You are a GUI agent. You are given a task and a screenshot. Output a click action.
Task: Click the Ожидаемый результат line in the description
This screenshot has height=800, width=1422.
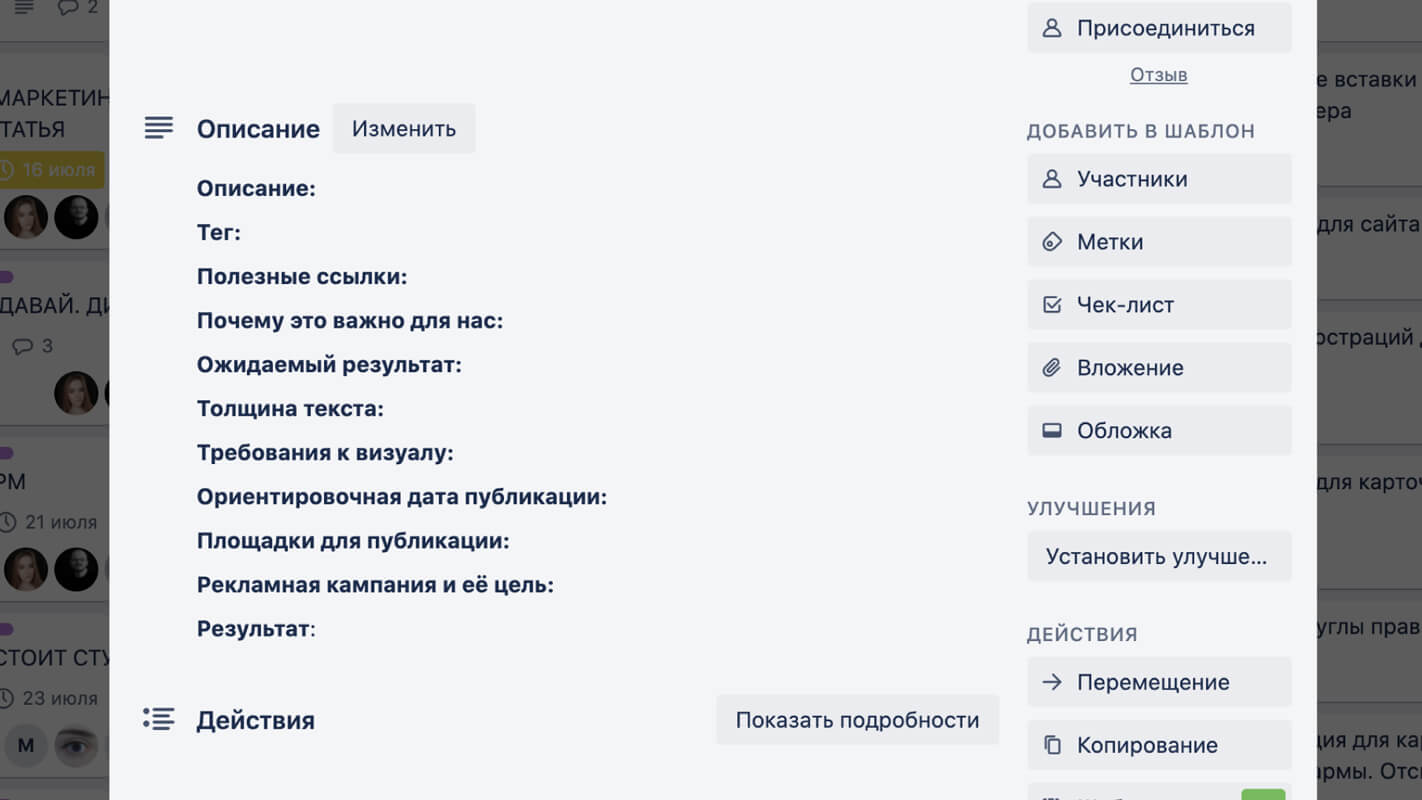click(x=329, y=365)
